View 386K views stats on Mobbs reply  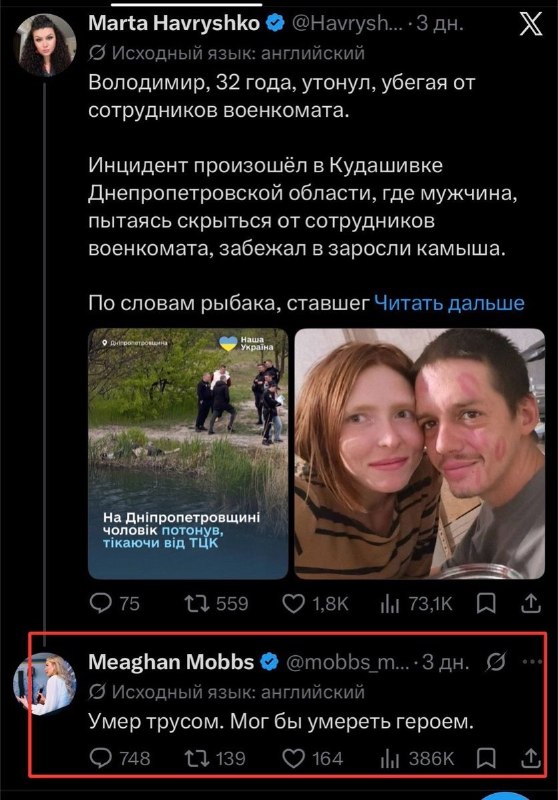coord(417,759)
